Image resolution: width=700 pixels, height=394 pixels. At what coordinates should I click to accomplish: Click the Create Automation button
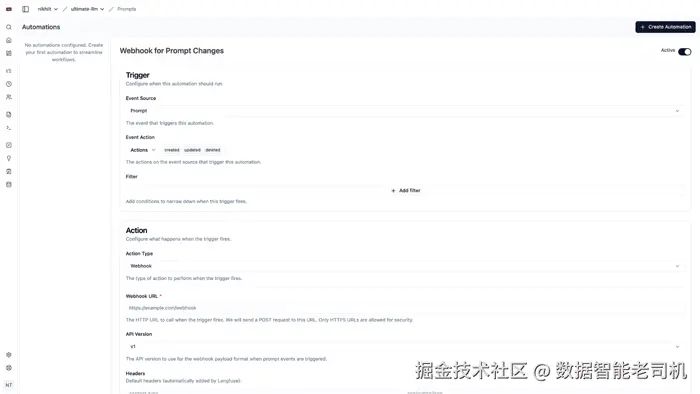[x=665, y=27]
